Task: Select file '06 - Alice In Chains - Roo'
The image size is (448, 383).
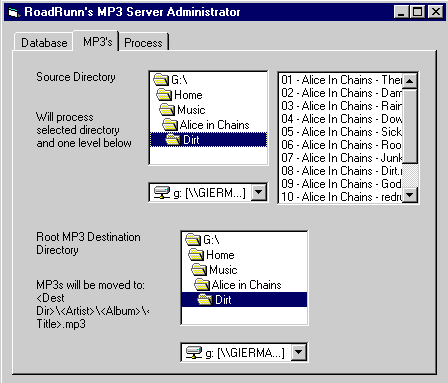Action: 341,145
